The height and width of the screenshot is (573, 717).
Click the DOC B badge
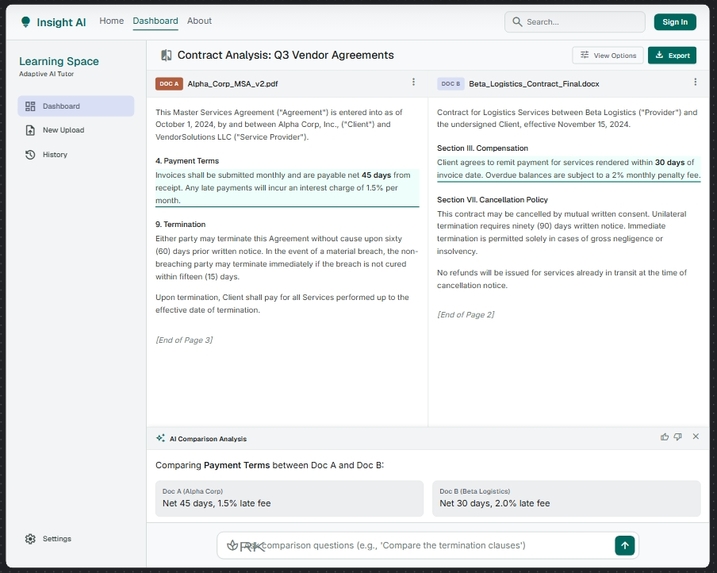tap(451, 84)
